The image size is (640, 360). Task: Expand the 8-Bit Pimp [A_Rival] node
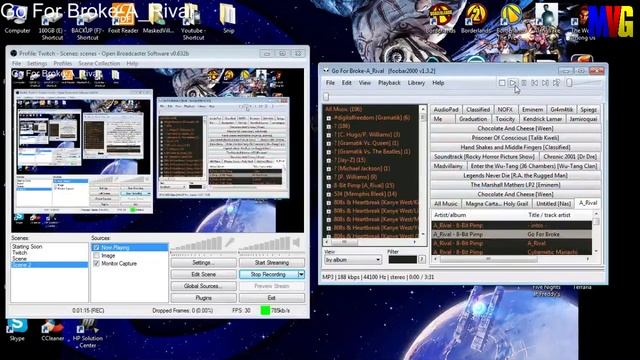[329, 186]
